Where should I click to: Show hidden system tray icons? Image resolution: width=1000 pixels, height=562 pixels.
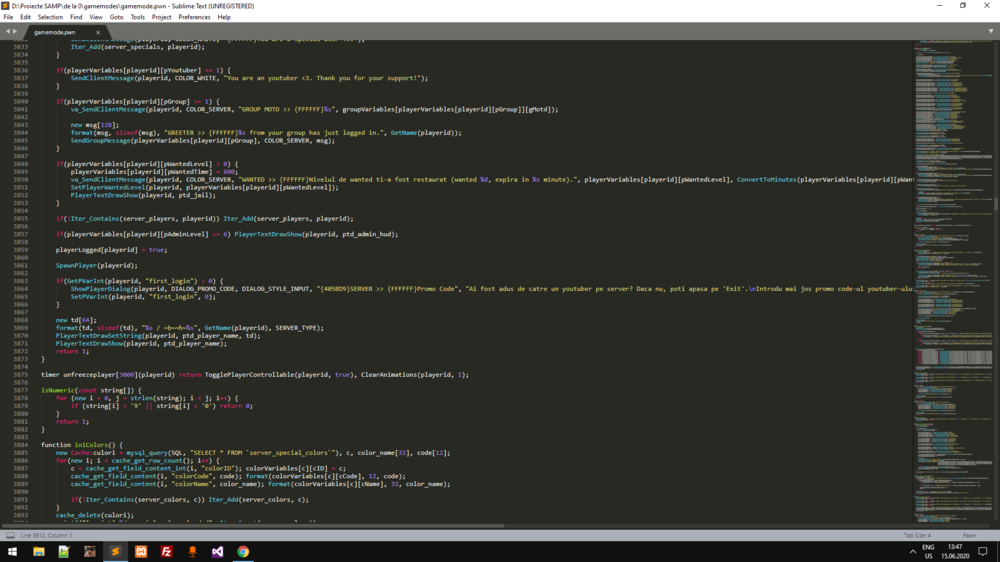pos(913,551)
